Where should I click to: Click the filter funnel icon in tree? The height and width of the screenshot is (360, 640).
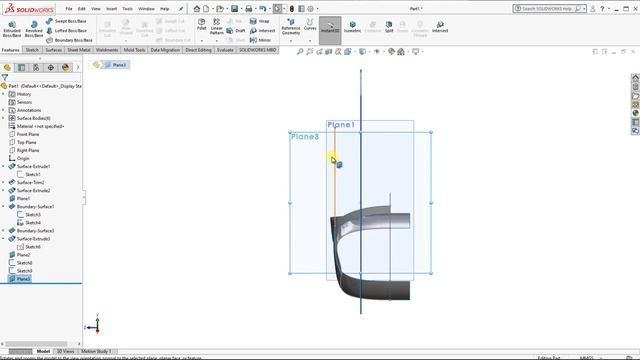click(4, 78)
